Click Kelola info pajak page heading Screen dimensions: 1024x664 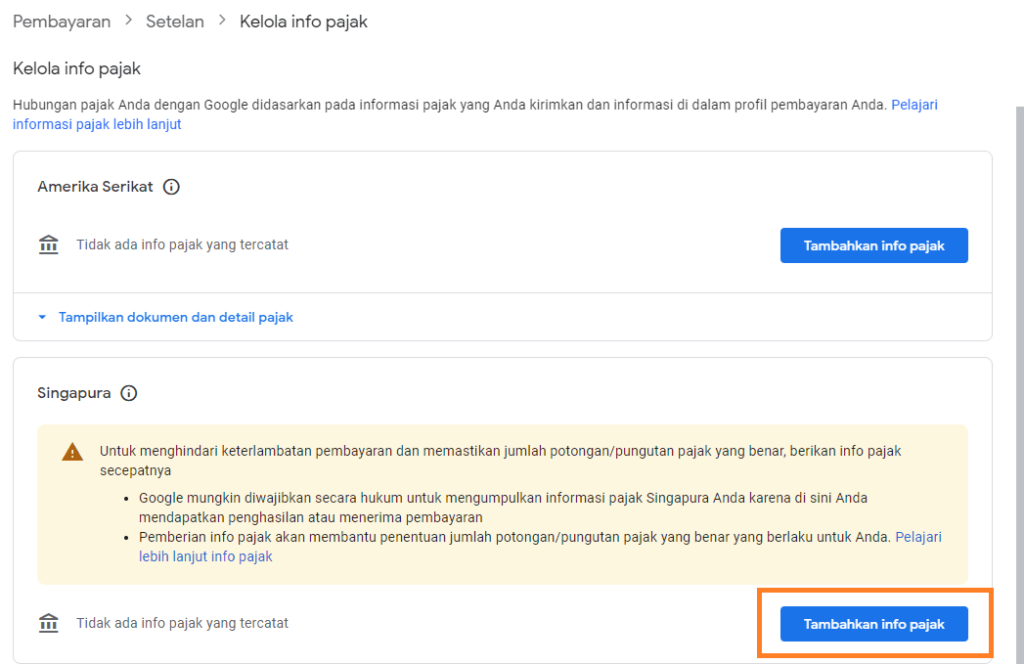76,69
